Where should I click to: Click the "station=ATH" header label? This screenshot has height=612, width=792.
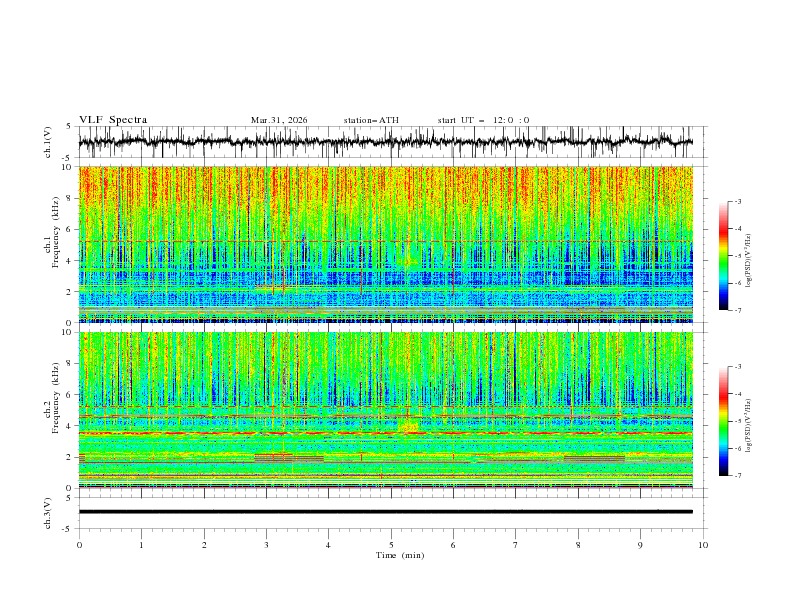pyautogui.click(x=371, y=120)
